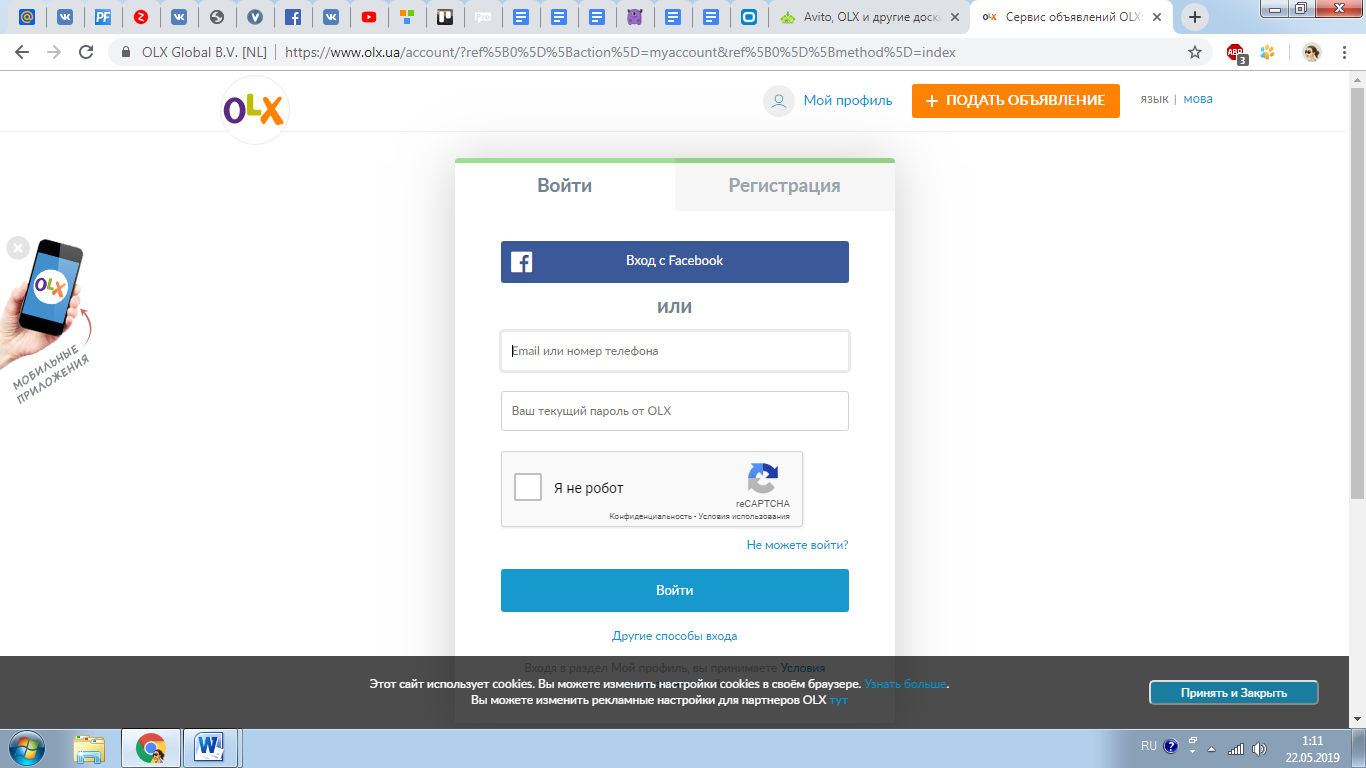This screenshot has width=1366, height=768.
Task: Click the padlock site info icon
Action: (126, 52)
